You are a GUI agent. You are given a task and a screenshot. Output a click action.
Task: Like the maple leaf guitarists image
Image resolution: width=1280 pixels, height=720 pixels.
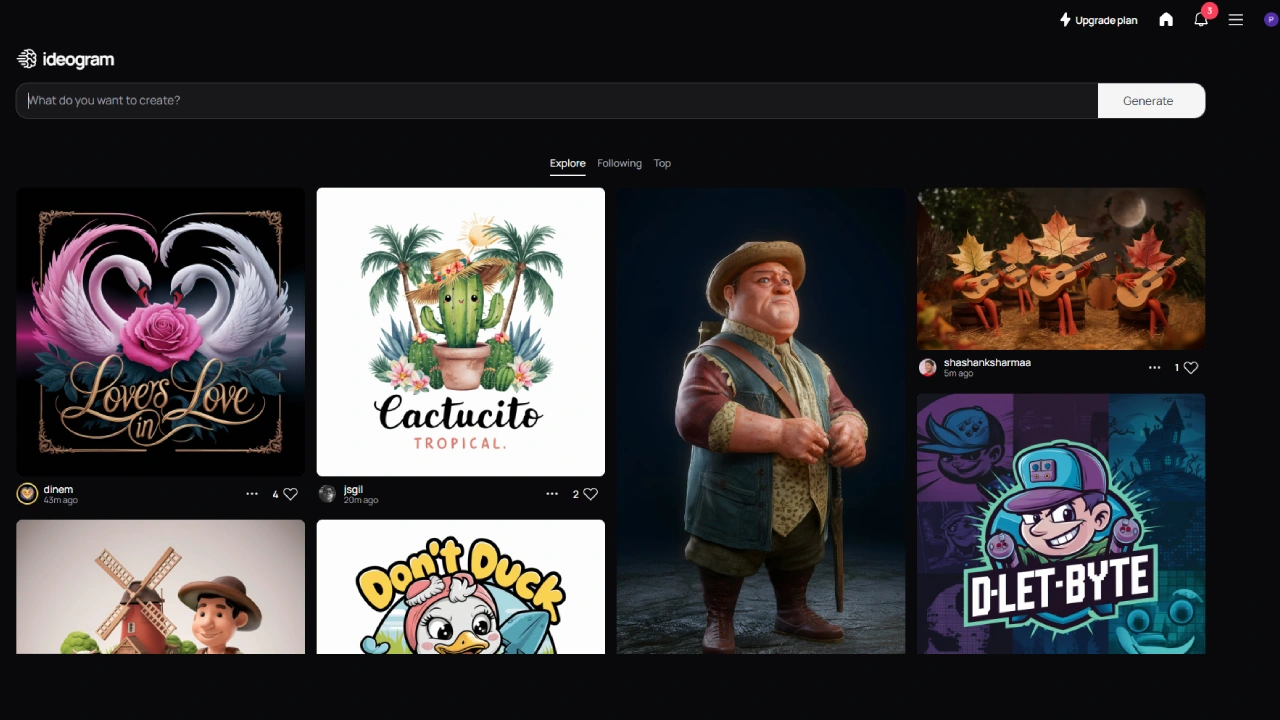pyautogui.click(x=1190, y=368)
